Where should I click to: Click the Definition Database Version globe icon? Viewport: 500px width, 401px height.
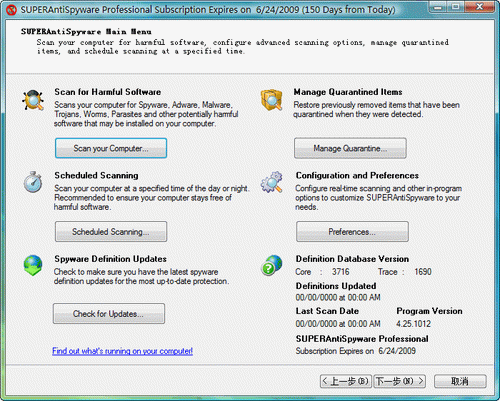[272, 265]
